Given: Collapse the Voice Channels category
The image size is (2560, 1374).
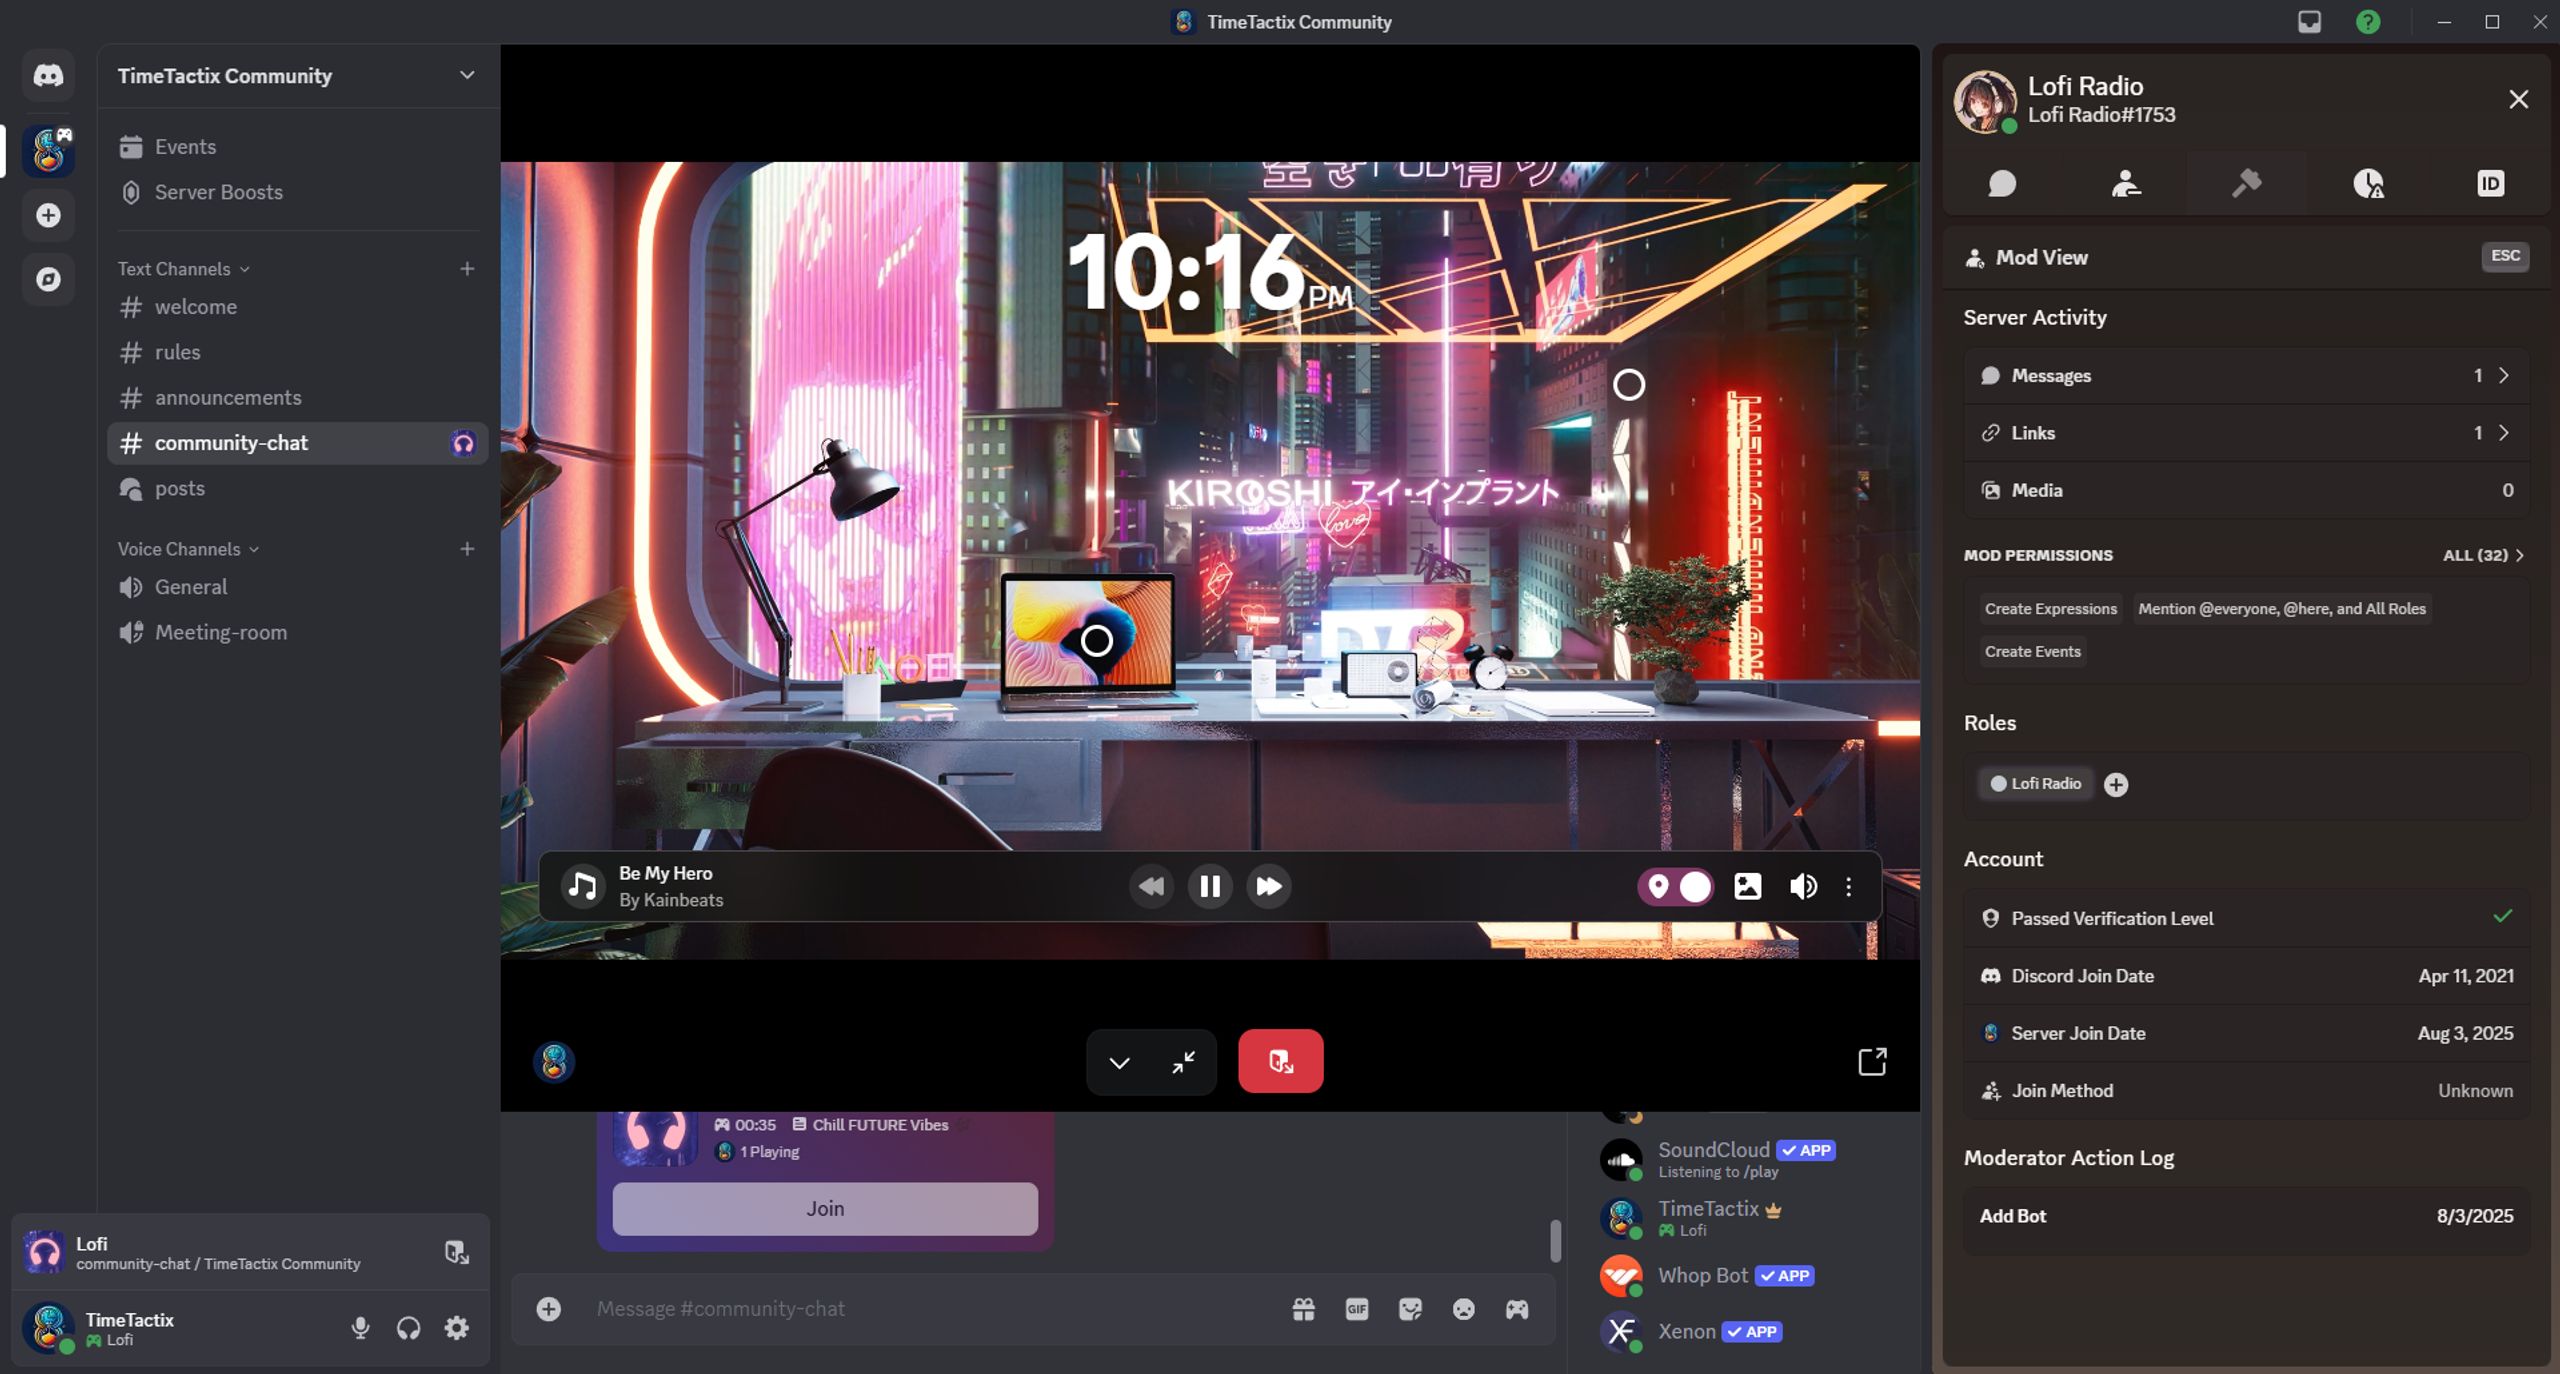Looking at the screenshot, I should [188, 549].
